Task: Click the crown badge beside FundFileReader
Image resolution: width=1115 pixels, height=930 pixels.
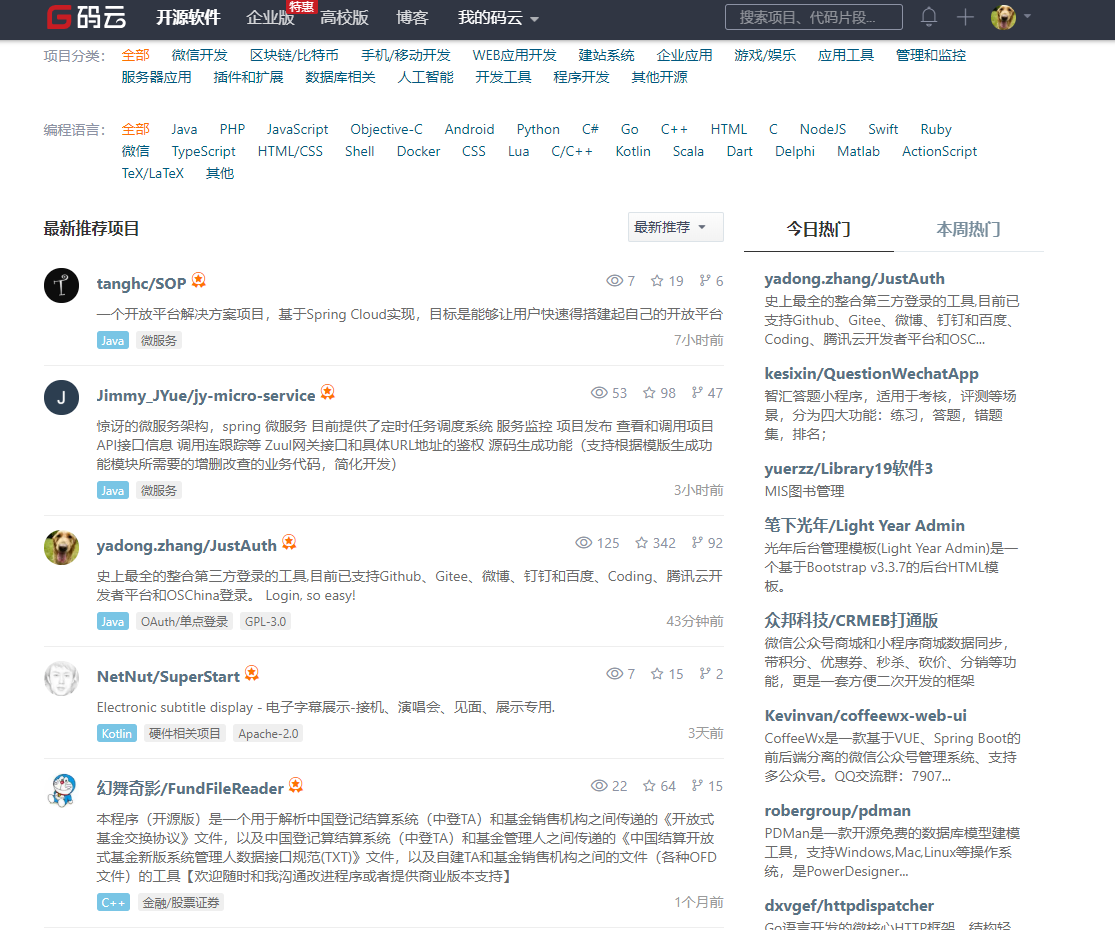Action: point(294,784)
